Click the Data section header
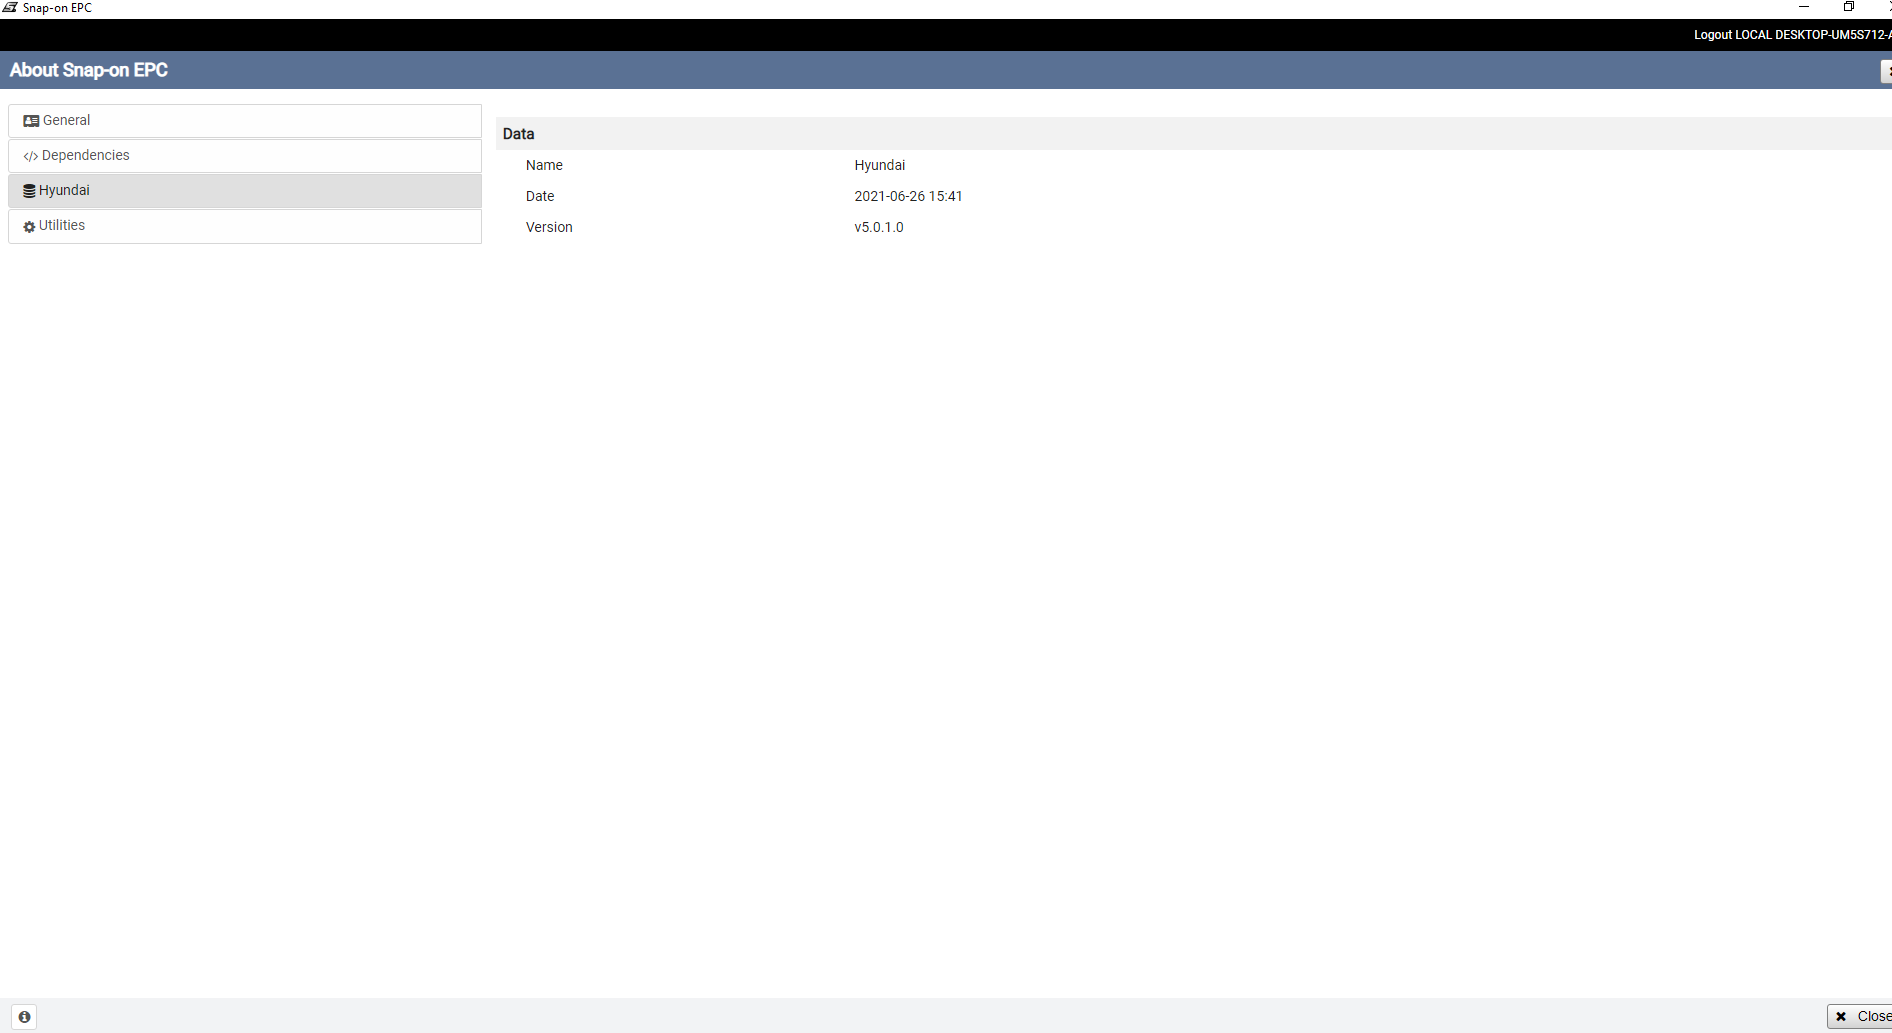Viewport: 1892px width, 1033px height. [1194, 134]
